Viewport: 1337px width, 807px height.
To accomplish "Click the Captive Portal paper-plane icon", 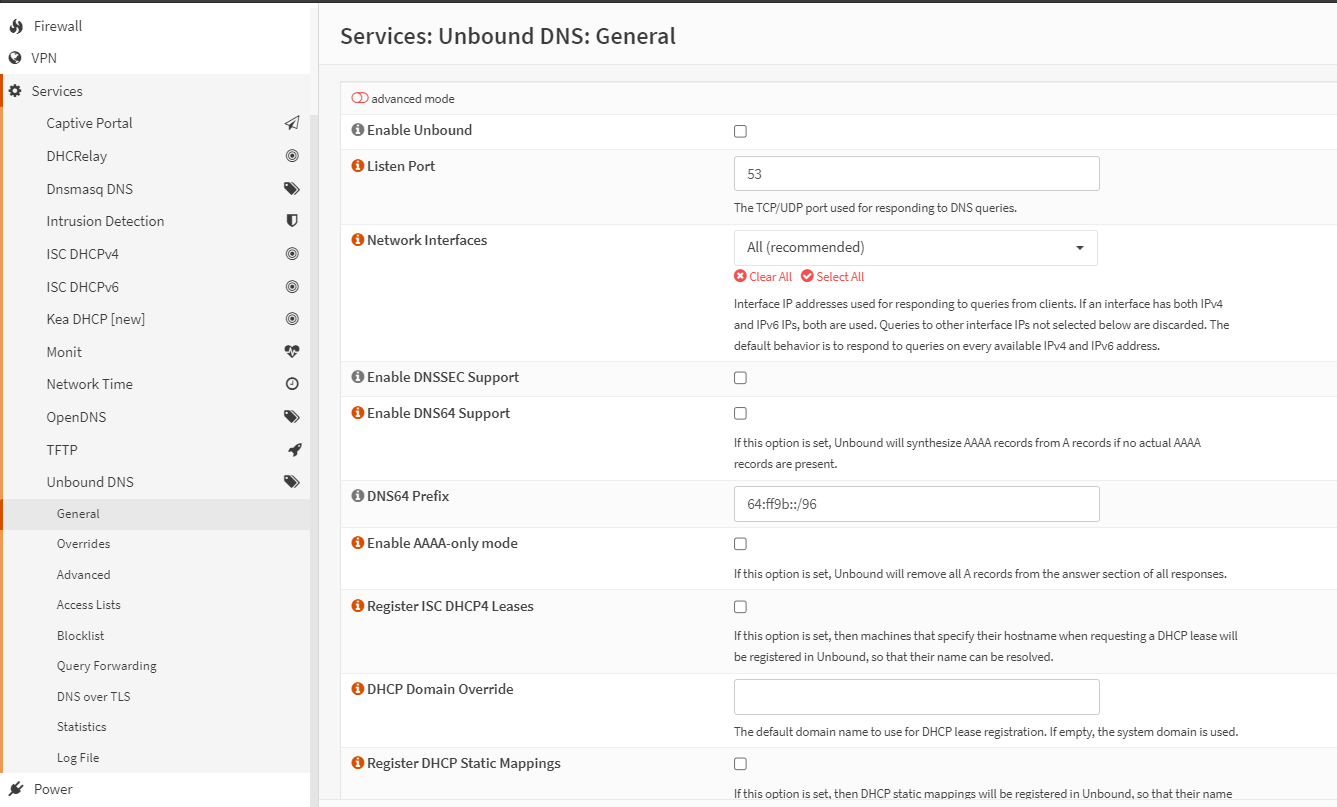I will click(x=292, y=123).
